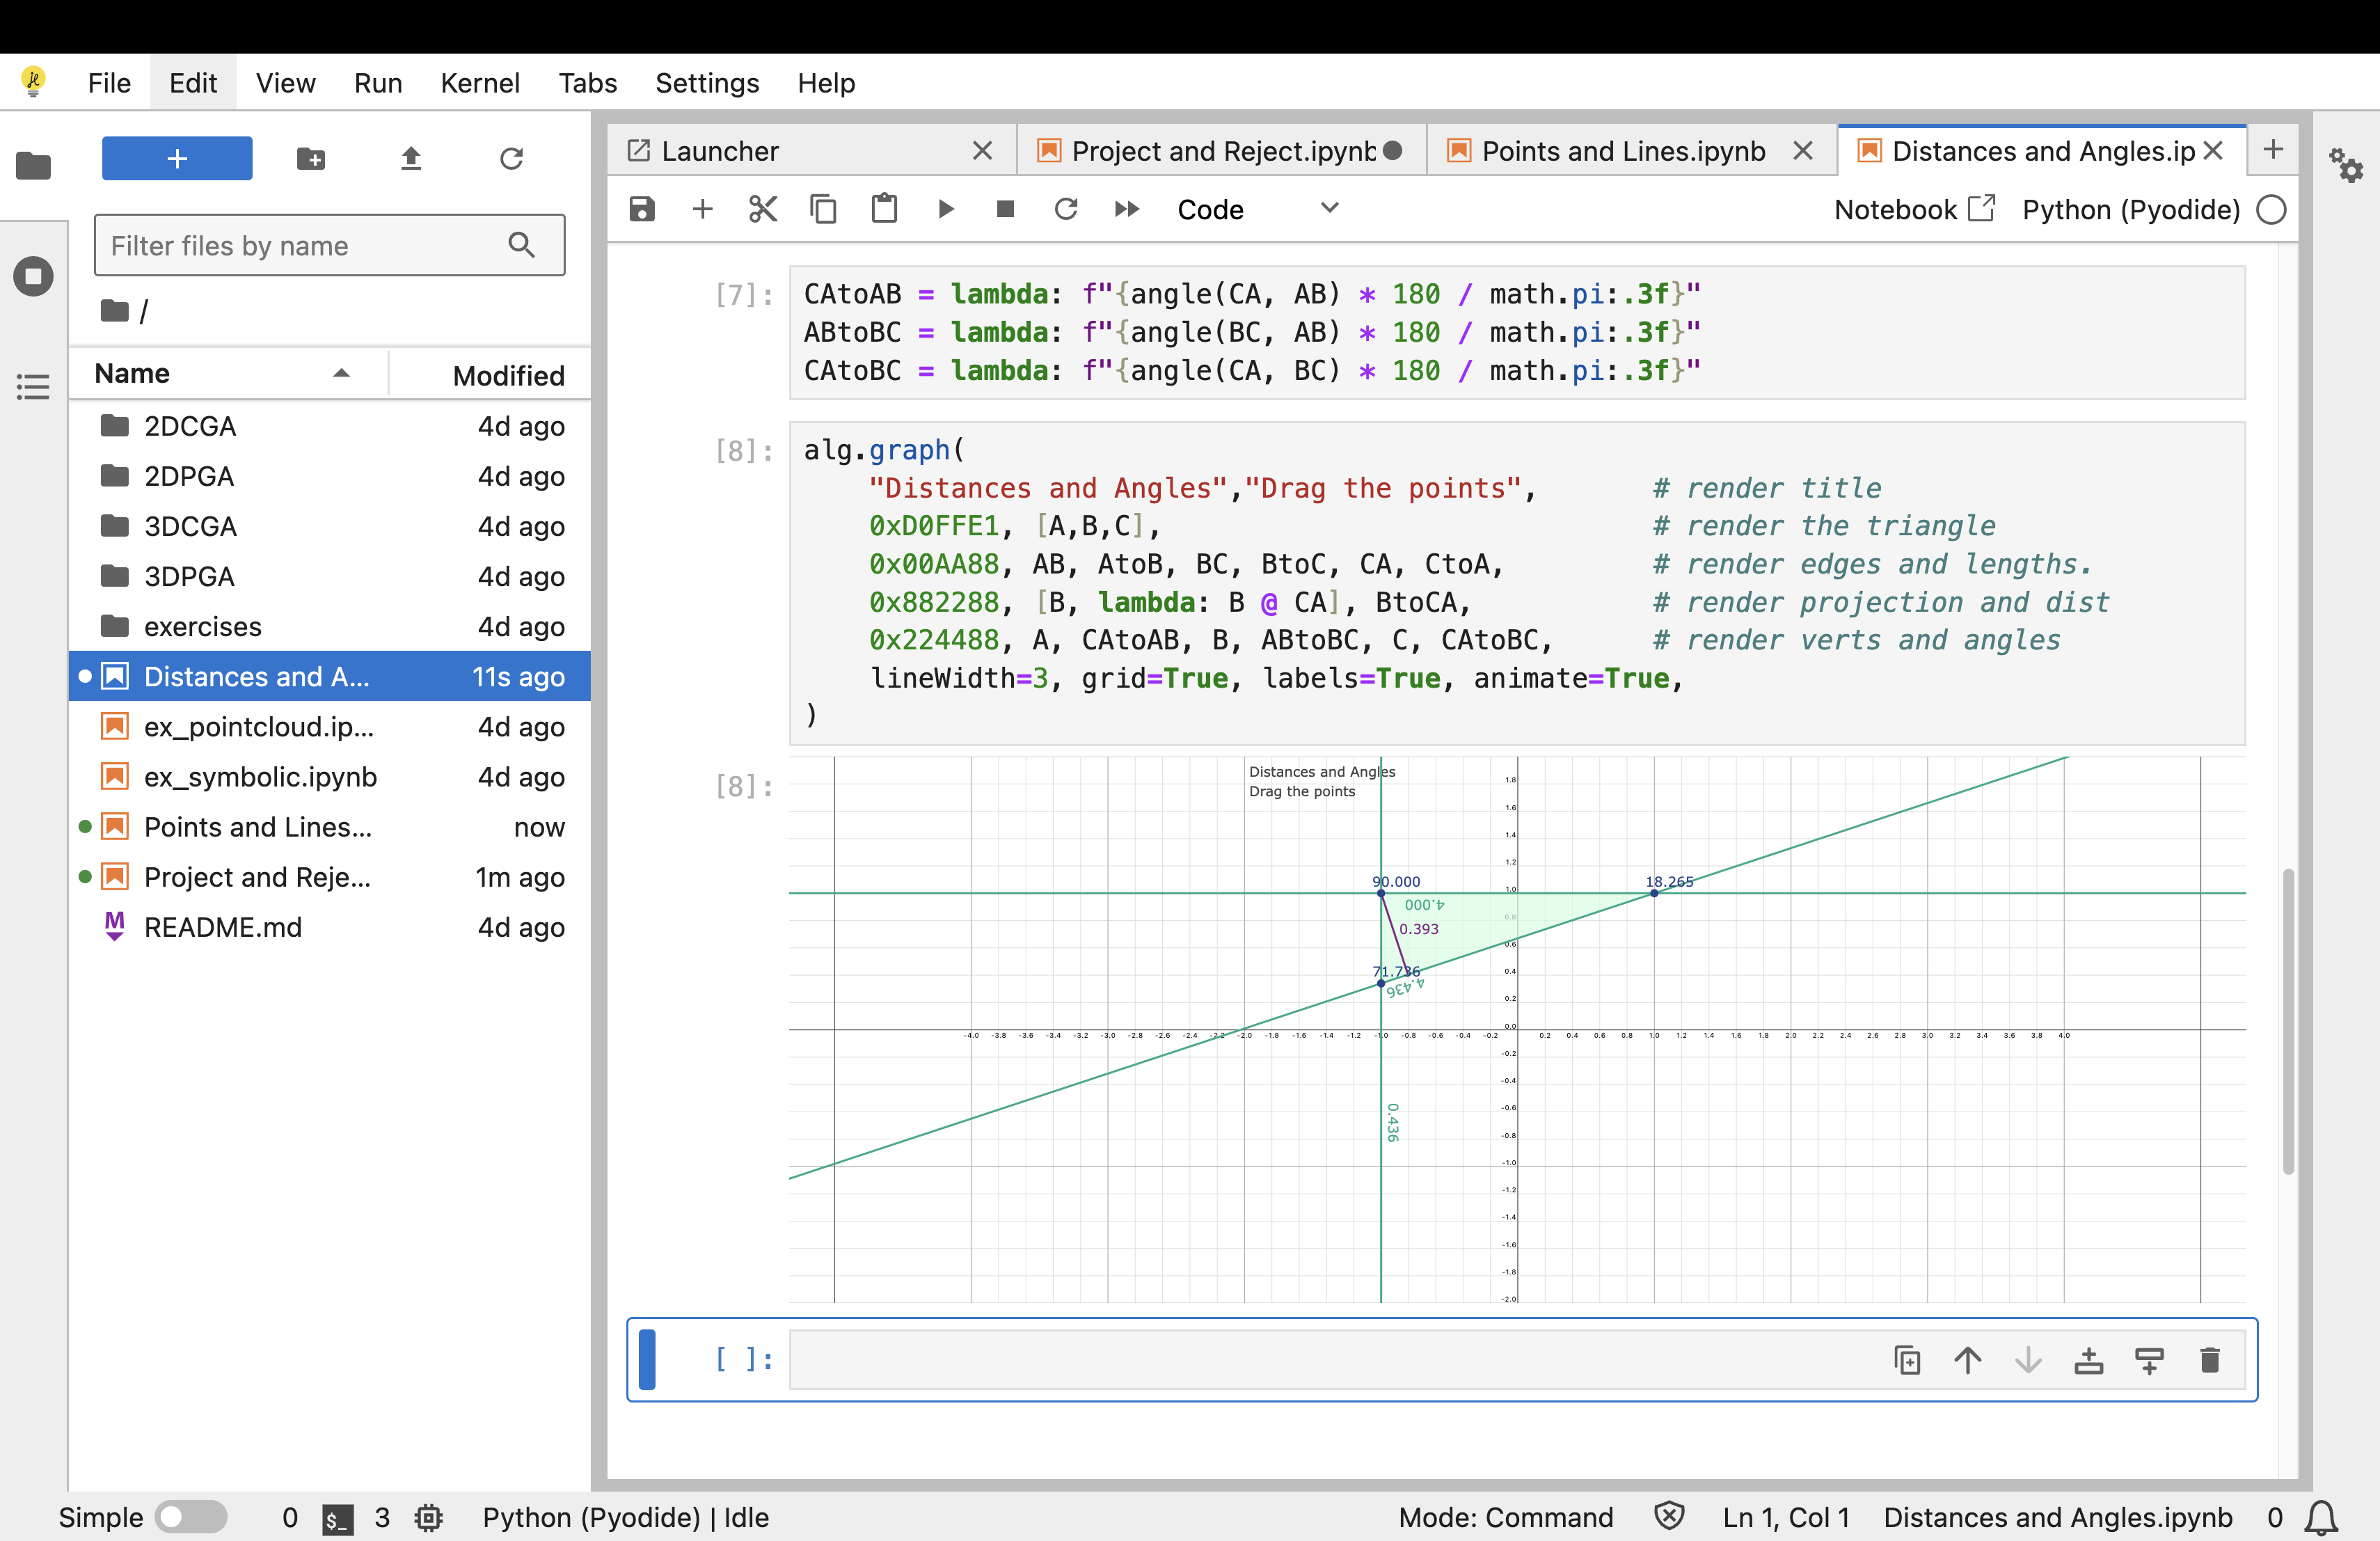This screenshot has width=2380, height=1541.
Task: Click the Save notebook icon
Action: pyautogui.click(x=642, y=209)
